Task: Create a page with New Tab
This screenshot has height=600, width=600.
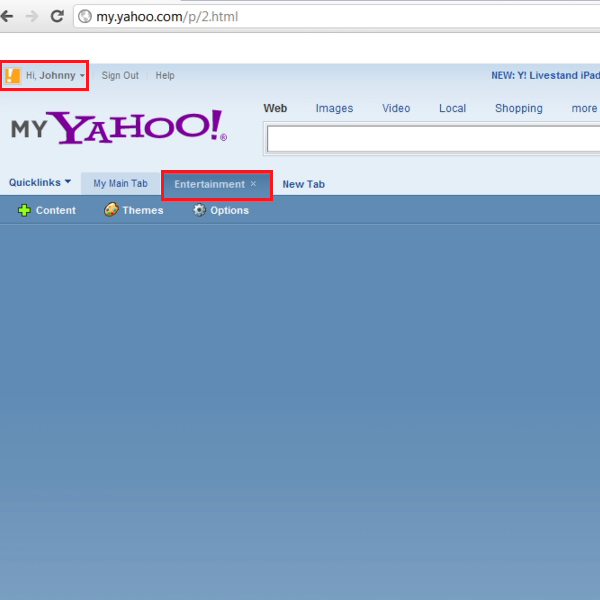Action: click(303, 184)
